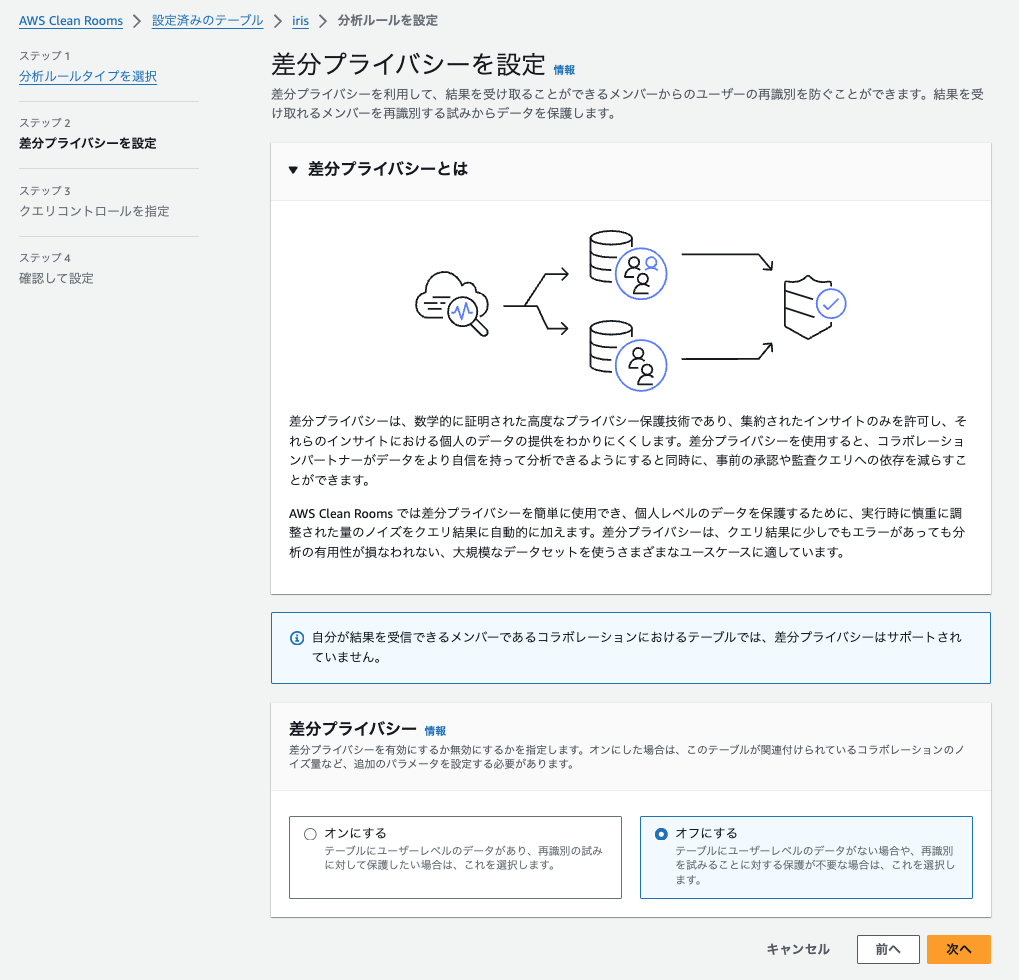
Task: Go back with the 前へ button
Action: tap(888, 949)
